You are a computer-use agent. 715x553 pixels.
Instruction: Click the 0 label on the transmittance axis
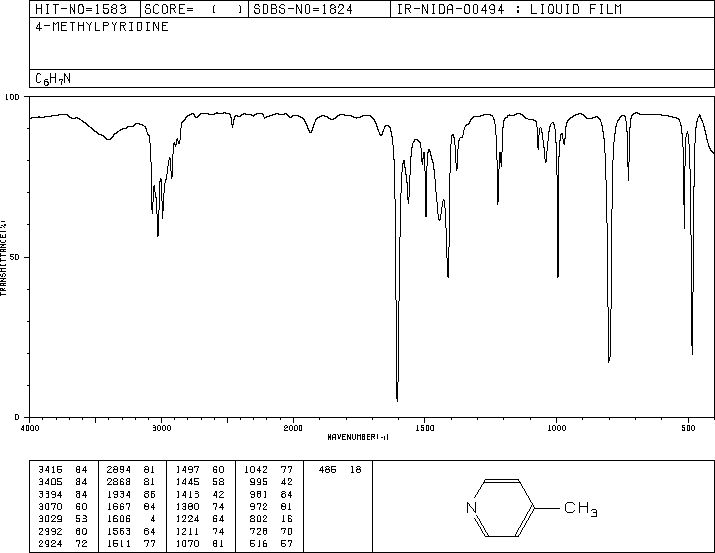pos(17,417)
